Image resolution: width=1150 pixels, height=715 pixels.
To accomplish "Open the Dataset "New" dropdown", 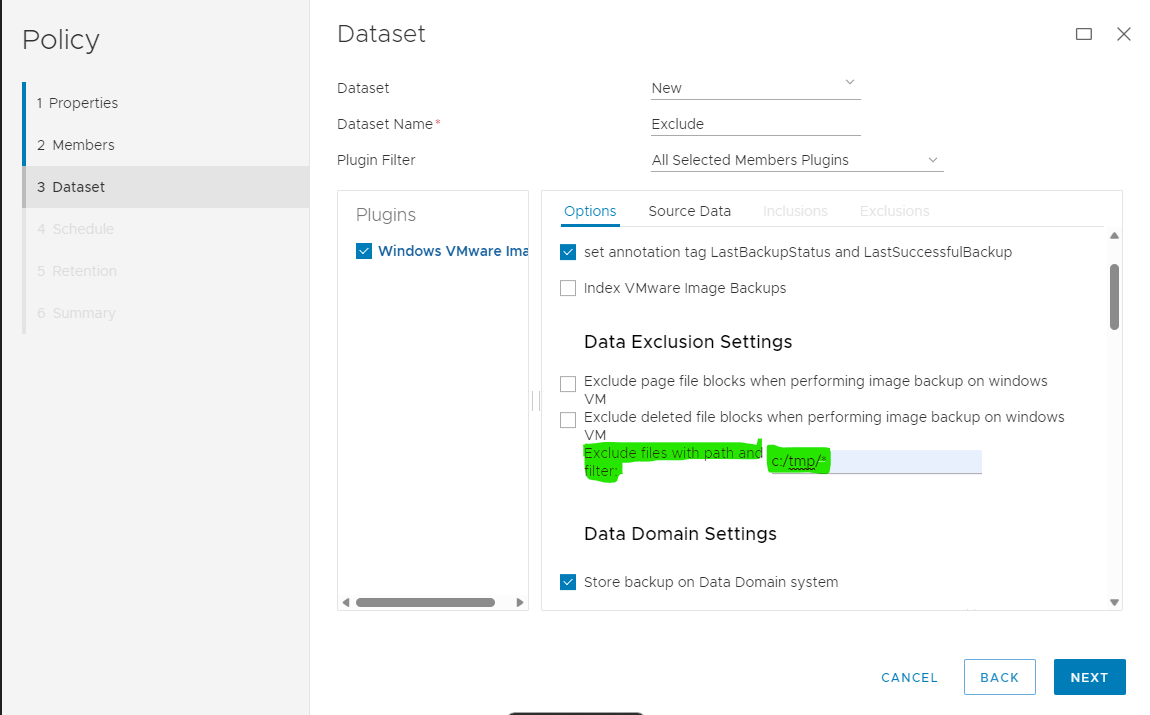I will tap(755, 87).
